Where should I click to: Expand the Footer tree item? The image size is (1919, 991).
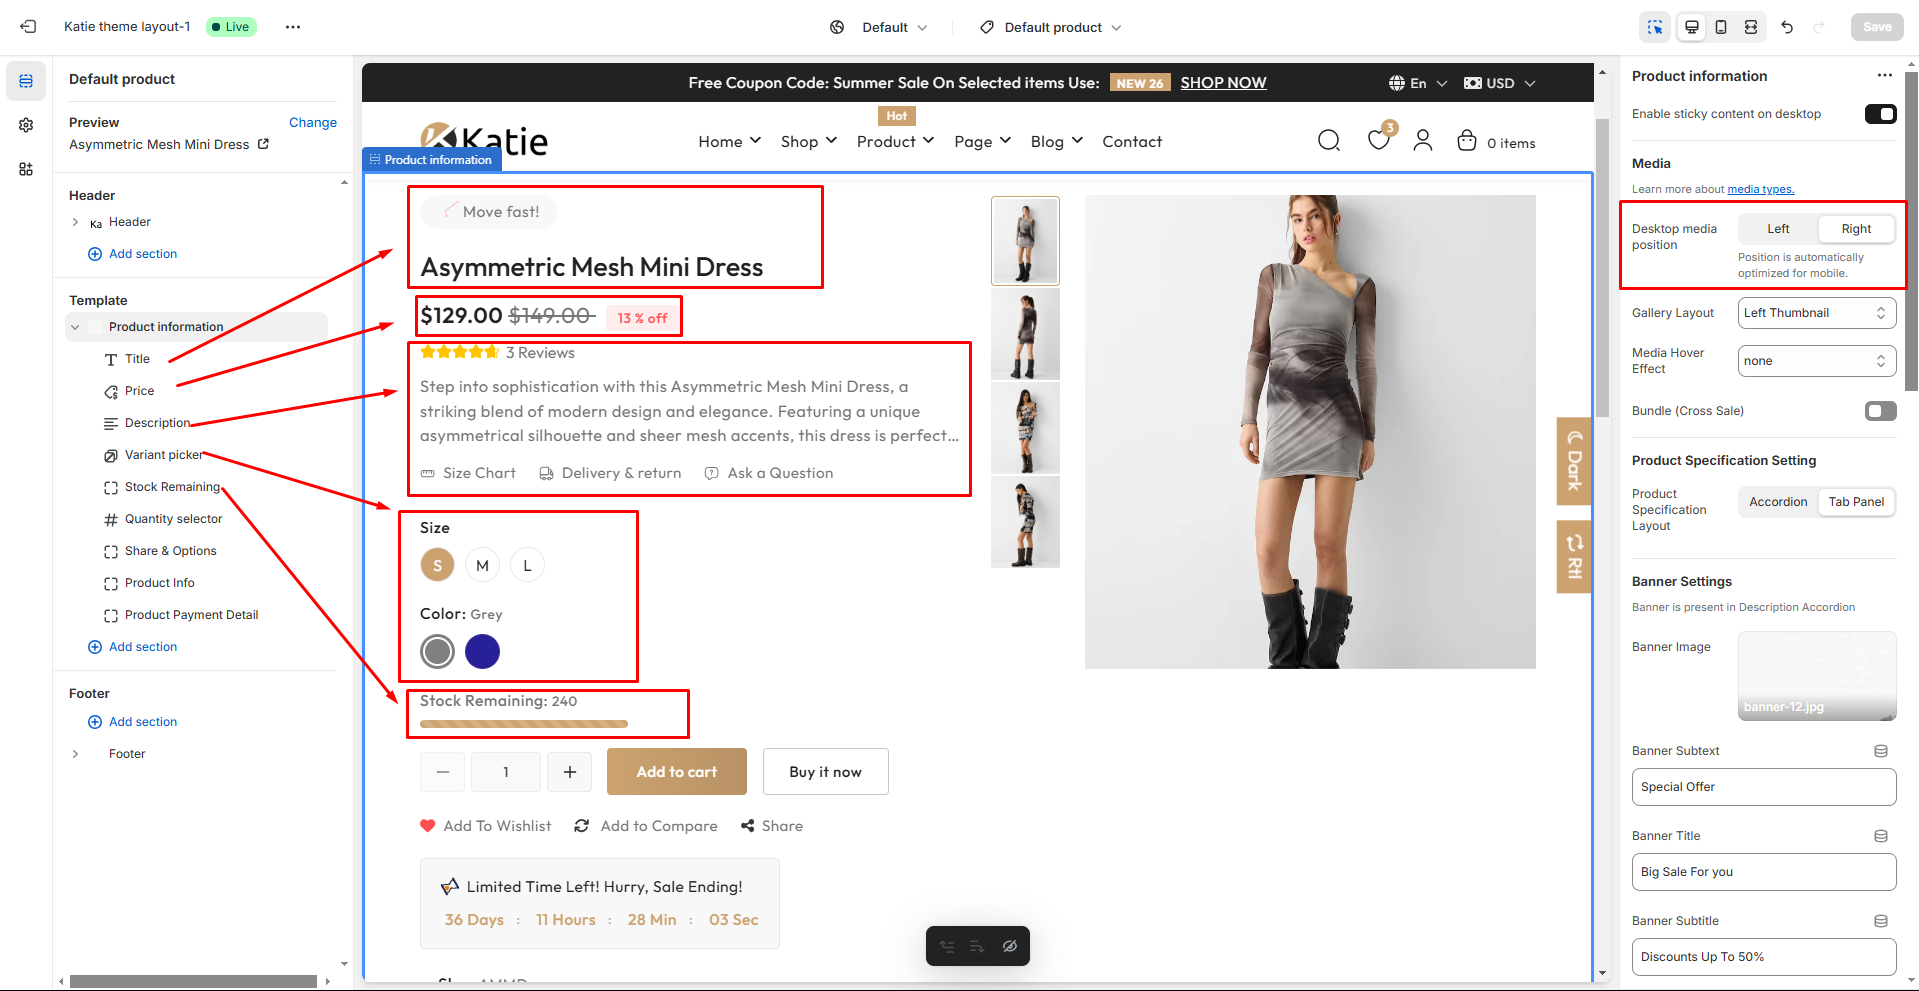pyautogui.click(x=76, y=753)
